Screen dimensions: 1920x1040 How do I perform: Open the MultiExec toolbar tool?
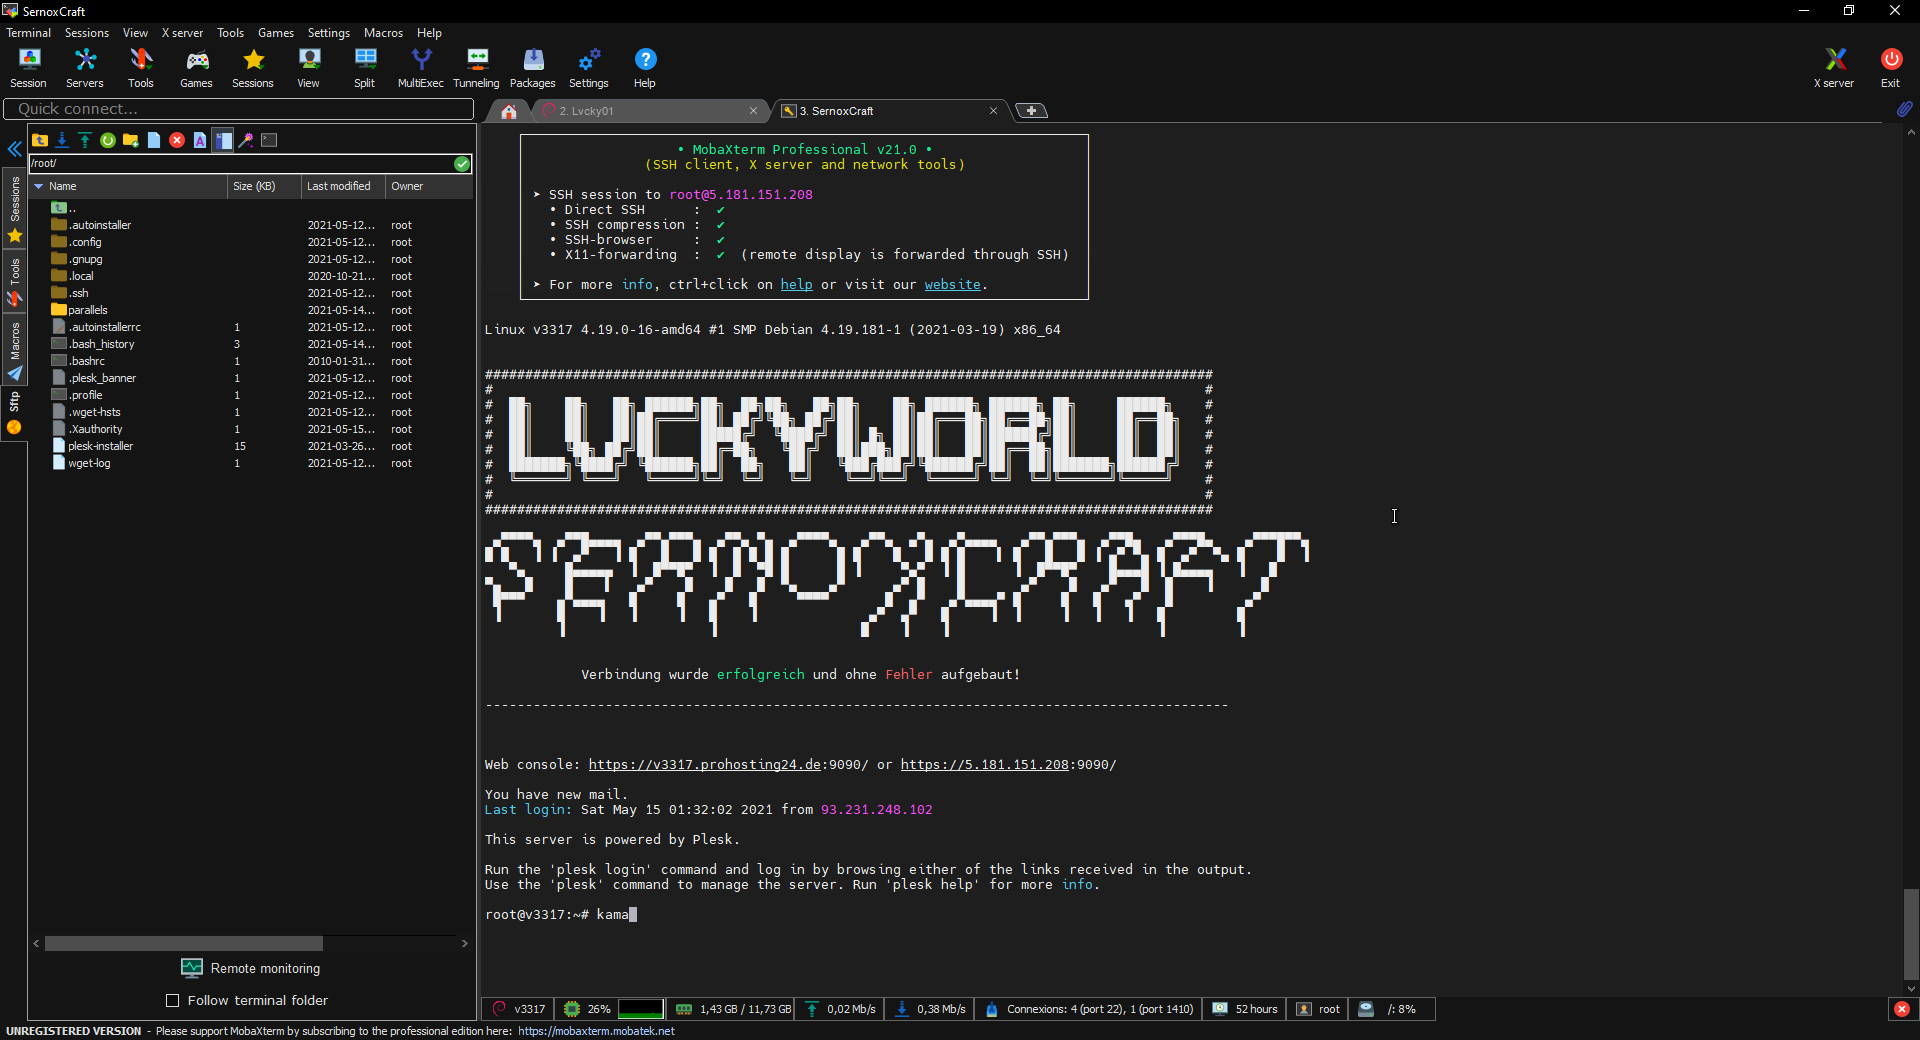click(420, 68)
